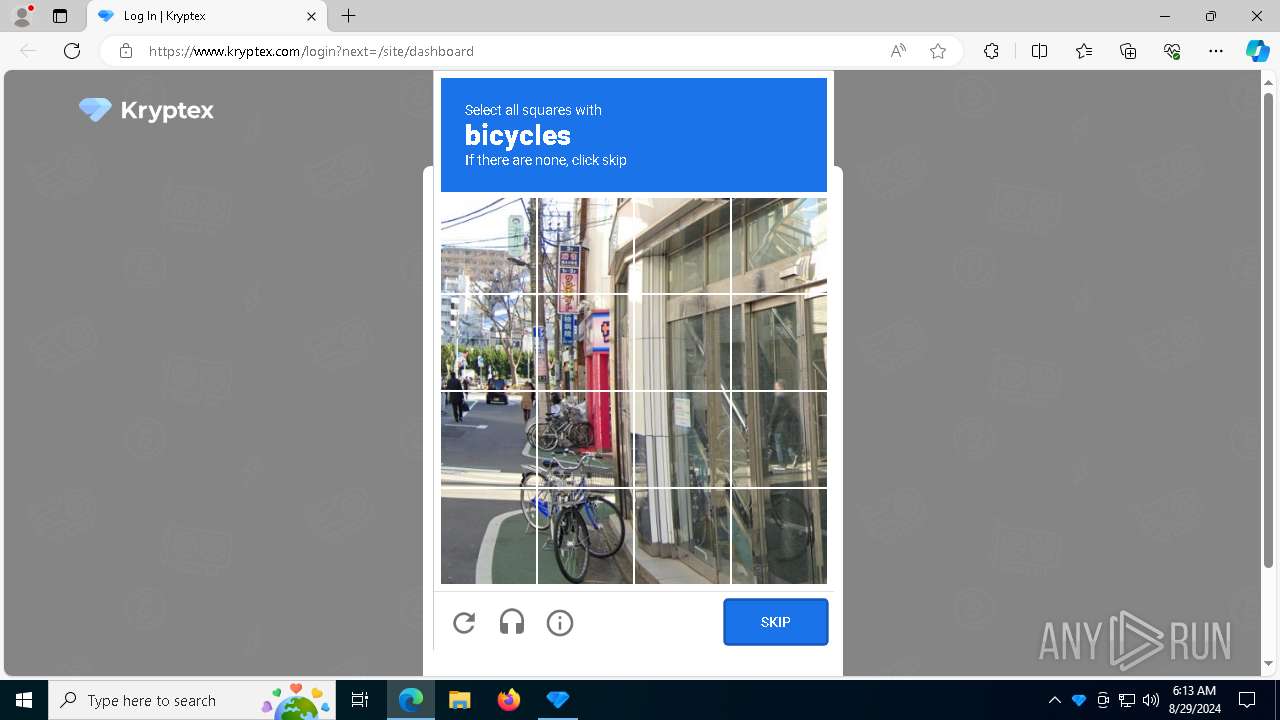
Task: Close the Log In | Kryptex tab
Action: point(311,16)
